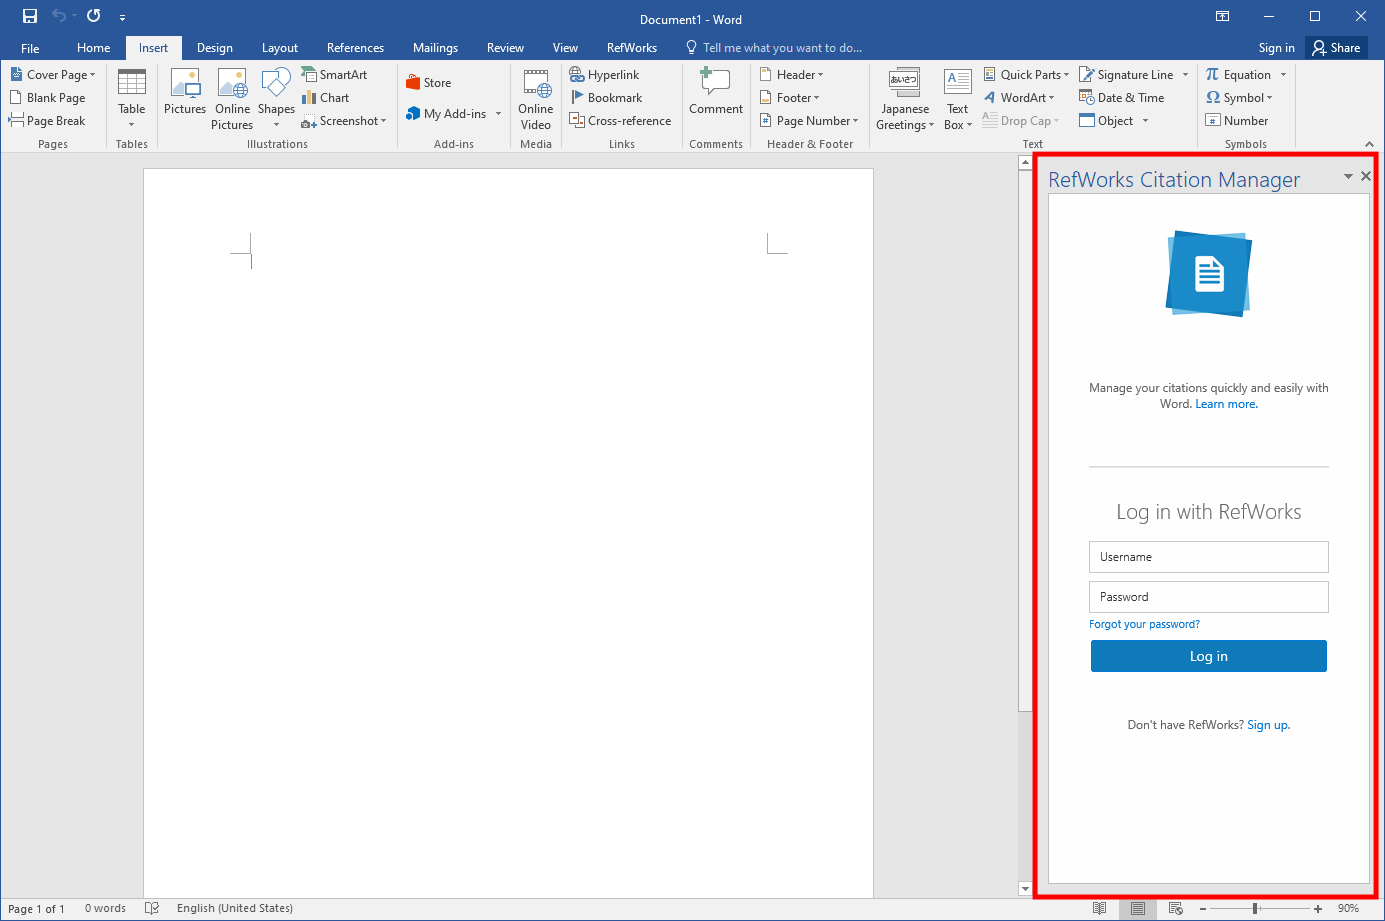Insert a Bookmark

pyautogui.click(x=606, y=98)
